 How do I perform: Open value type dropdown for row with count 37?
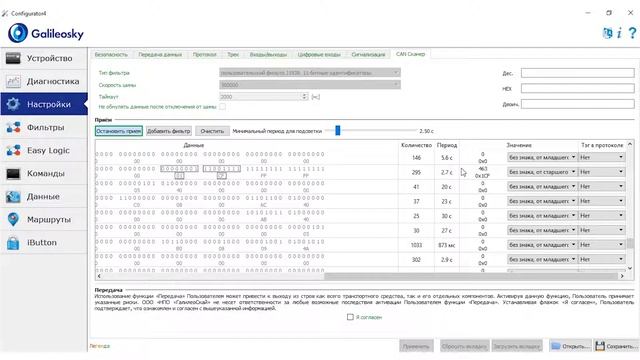(x=542, y=201)
